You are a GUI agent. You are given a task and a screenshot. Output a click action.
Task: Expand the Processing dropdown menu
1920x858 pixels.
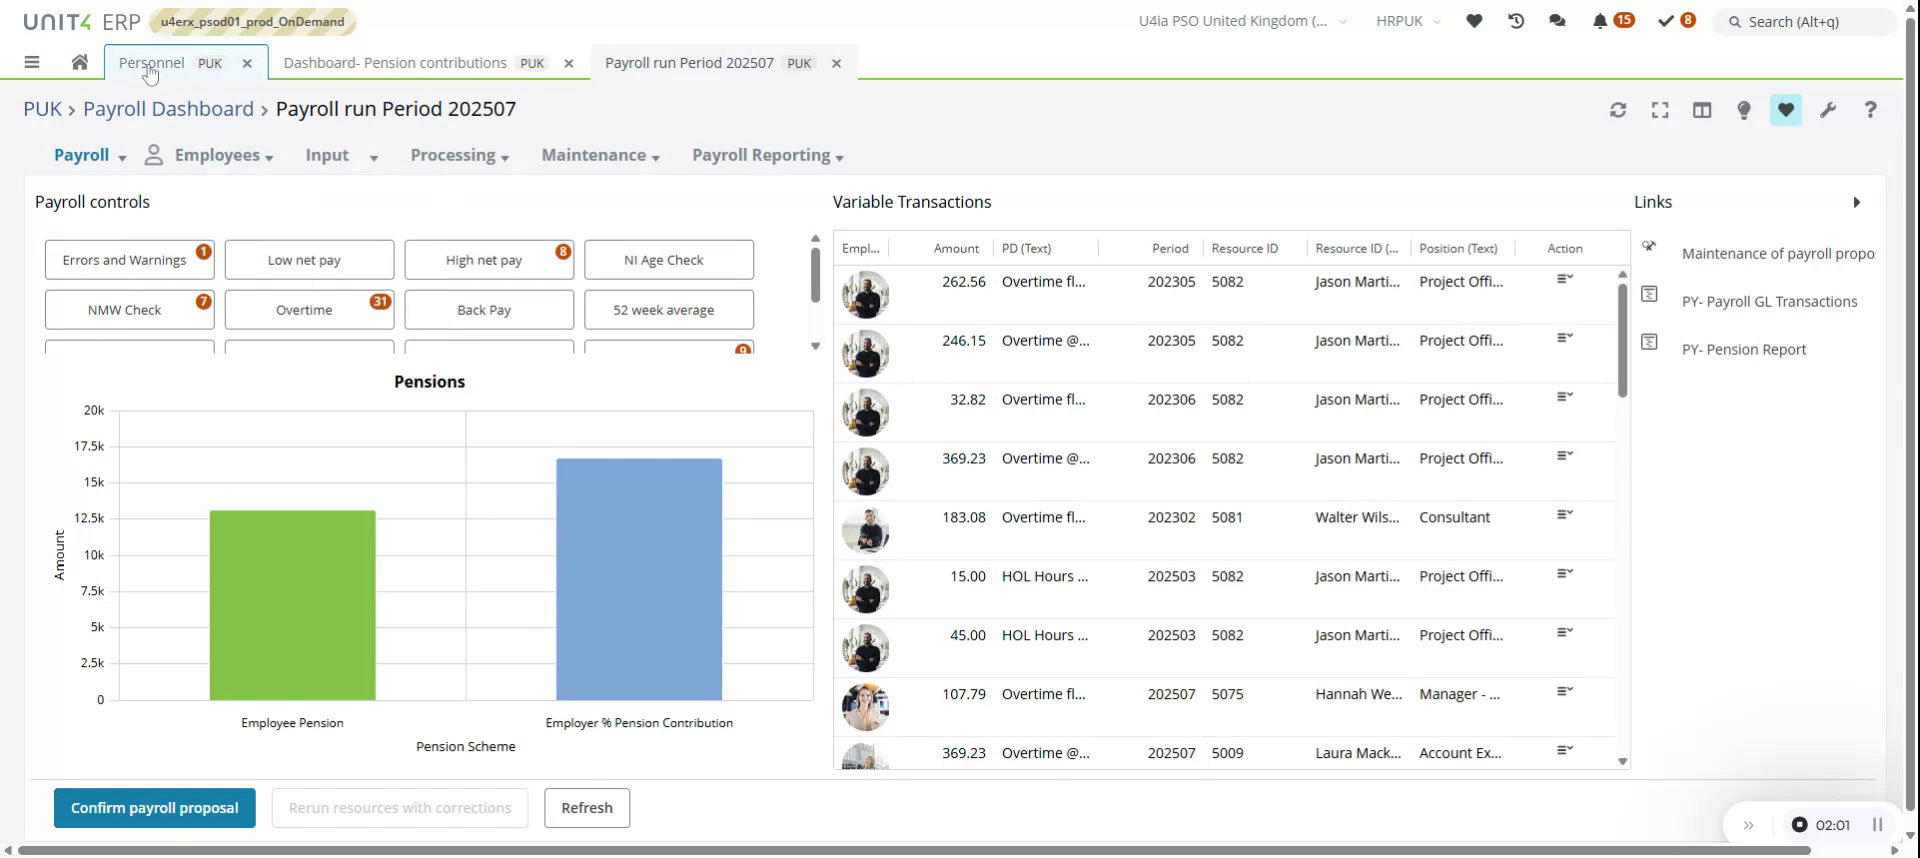click(x=459, y=156)
